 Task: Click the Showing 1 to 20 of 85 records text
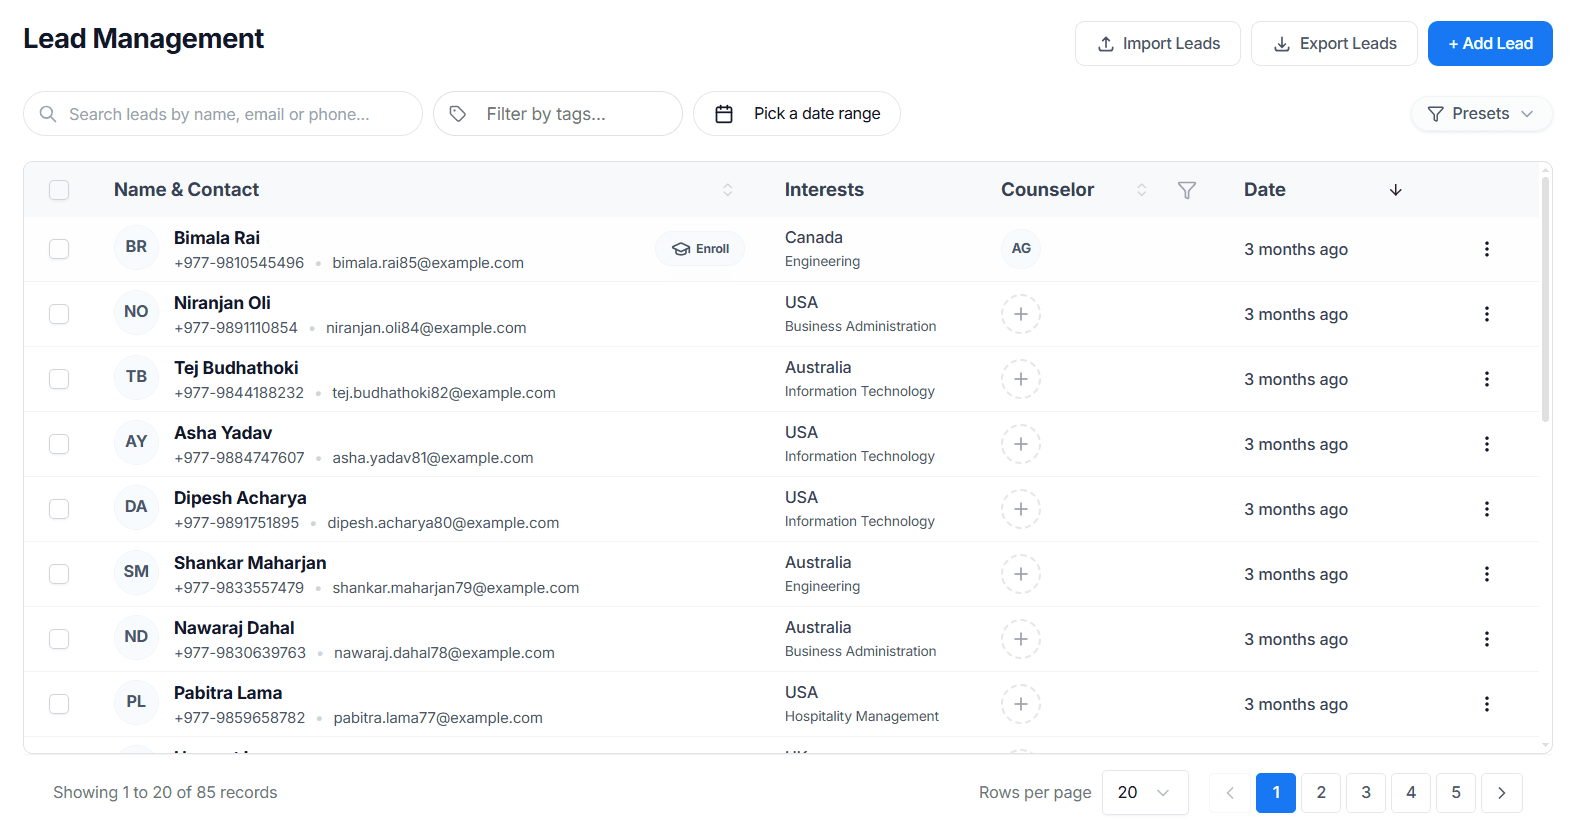click(165, 793)
